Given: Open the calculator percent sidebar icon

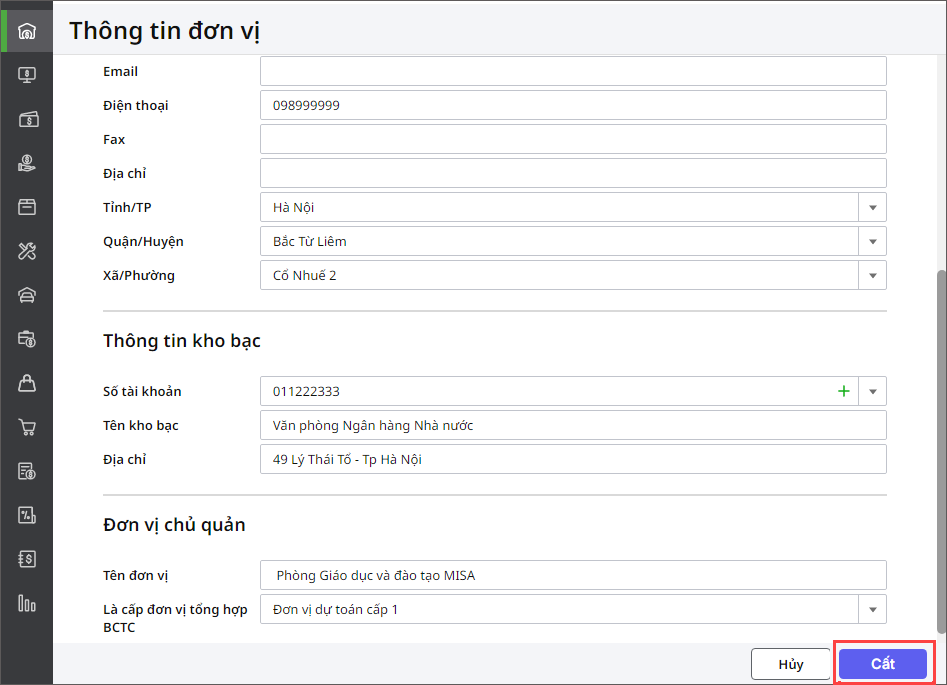Looking at the screenshot, I should click(27, 515).
